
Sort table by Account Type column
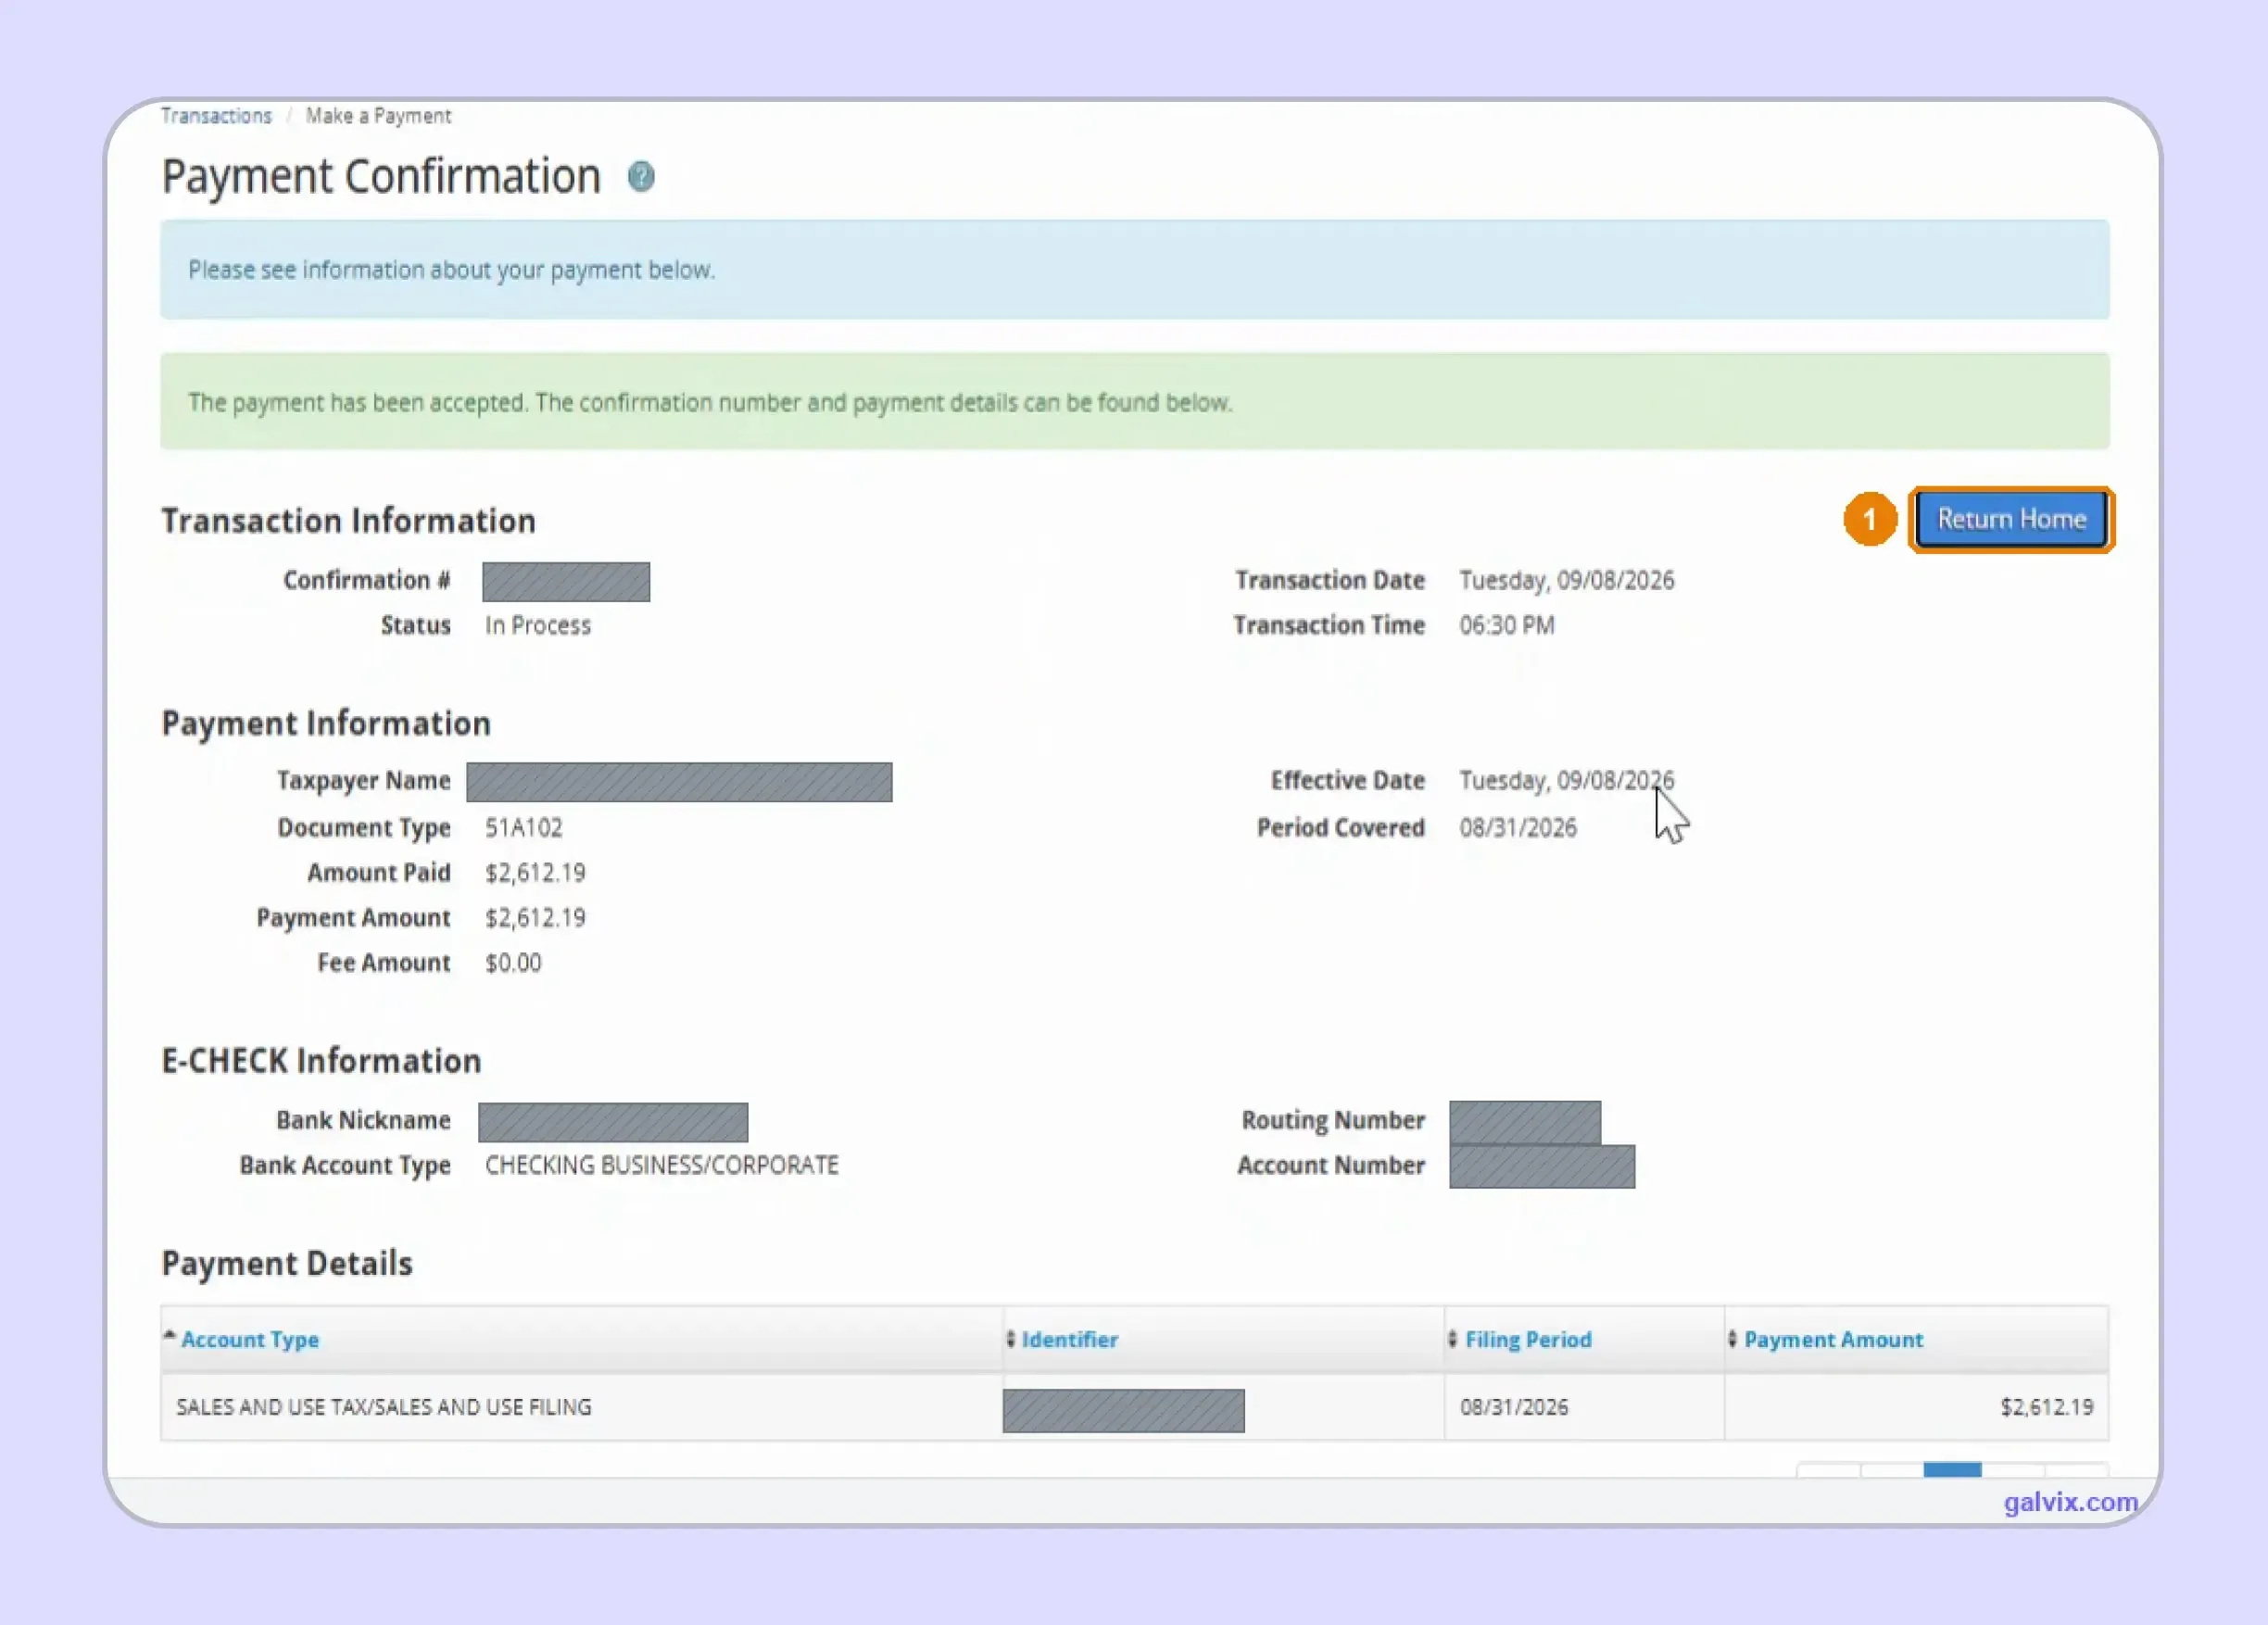pos(249,1339)
